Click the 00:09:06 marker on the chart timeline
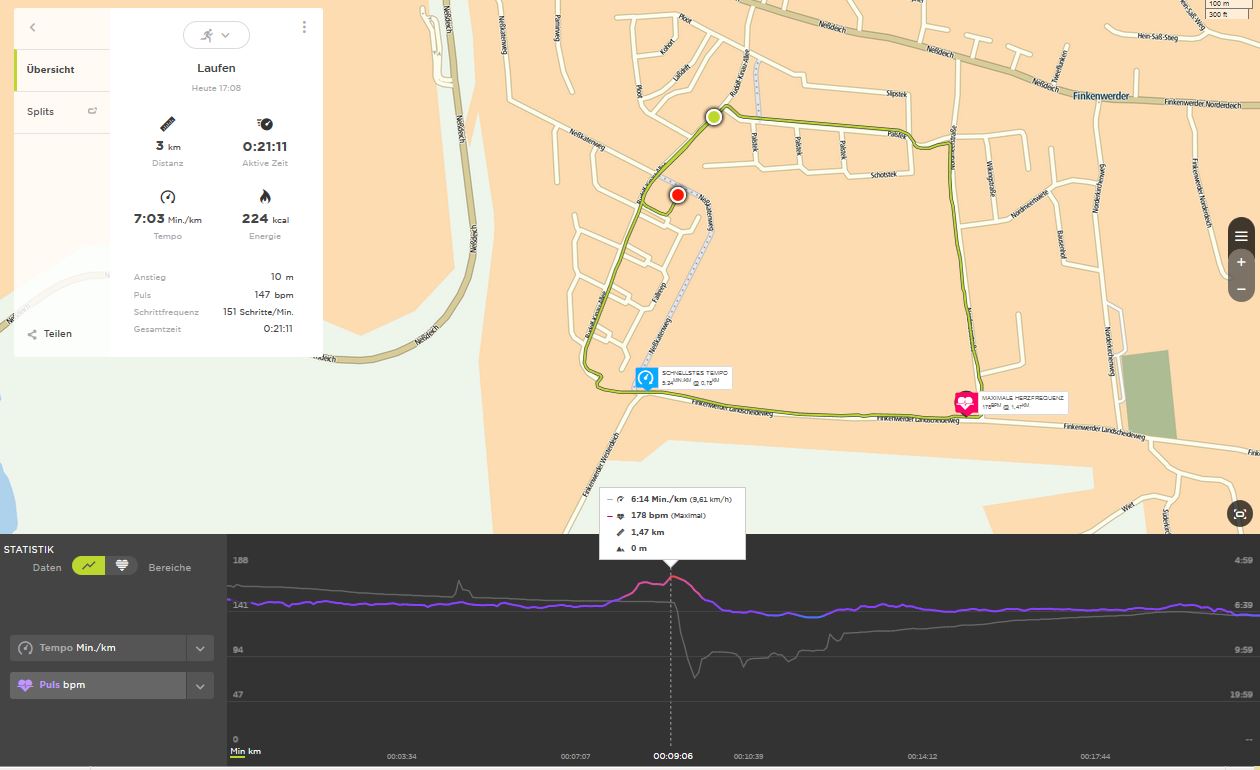The width and height of the screenshot is (1260, 770). point(672,757)
